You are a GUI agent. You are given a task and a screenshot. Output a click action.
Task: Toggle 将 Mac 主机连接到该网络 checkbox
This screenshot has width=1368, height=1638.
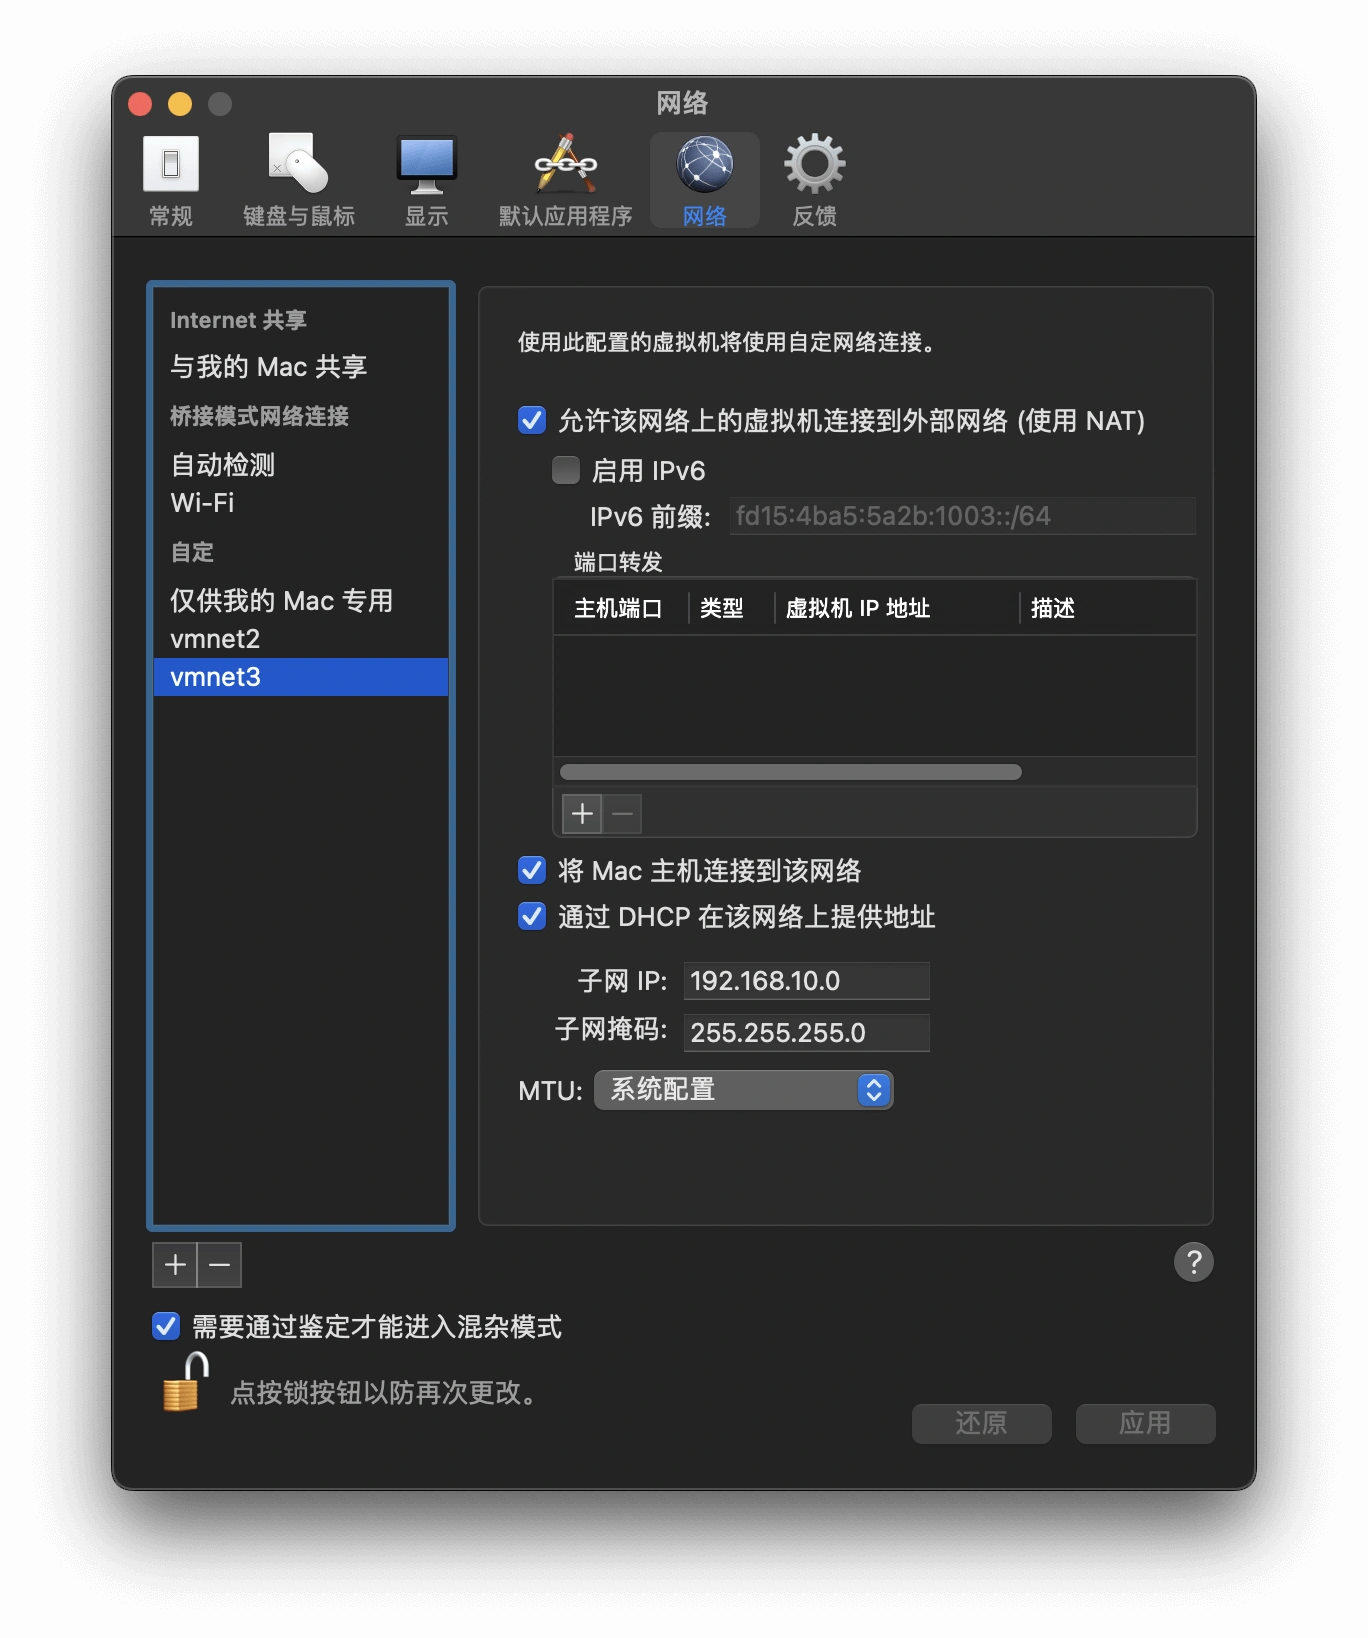pyautogui.click(x=532, y=870)
